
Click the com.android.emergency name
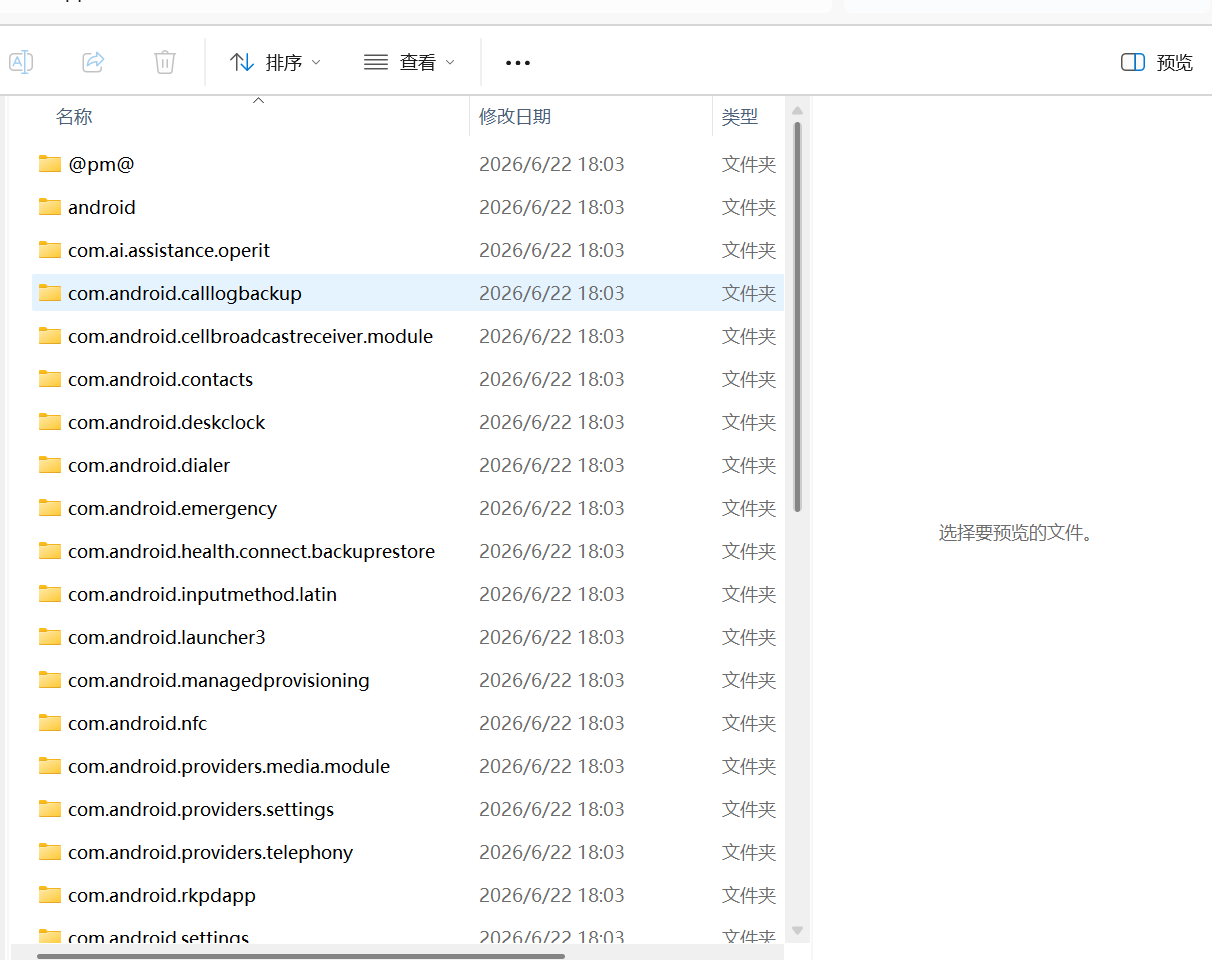point(173,508)
